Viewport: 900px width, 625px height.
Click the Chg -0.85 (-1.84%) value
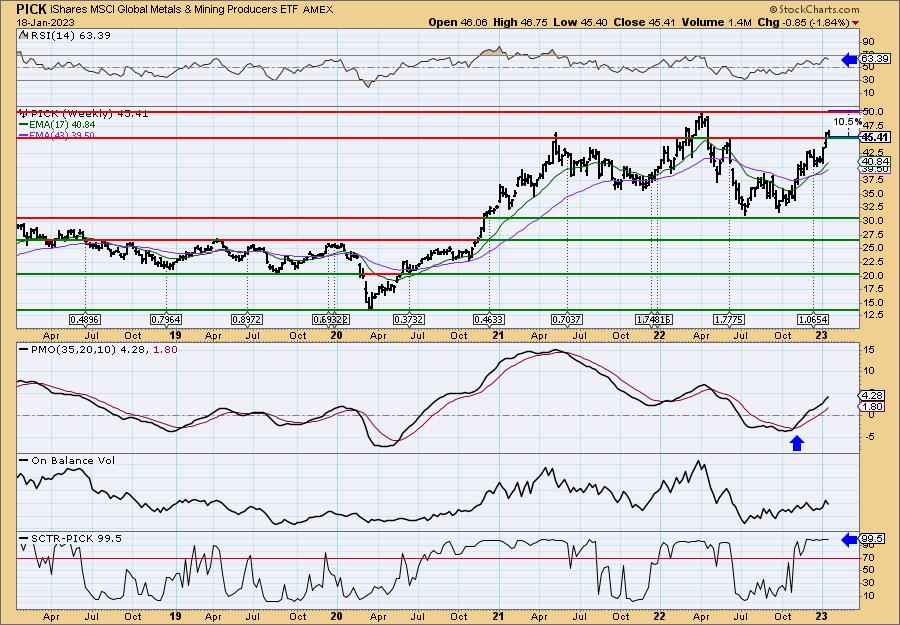coord(803,22)
